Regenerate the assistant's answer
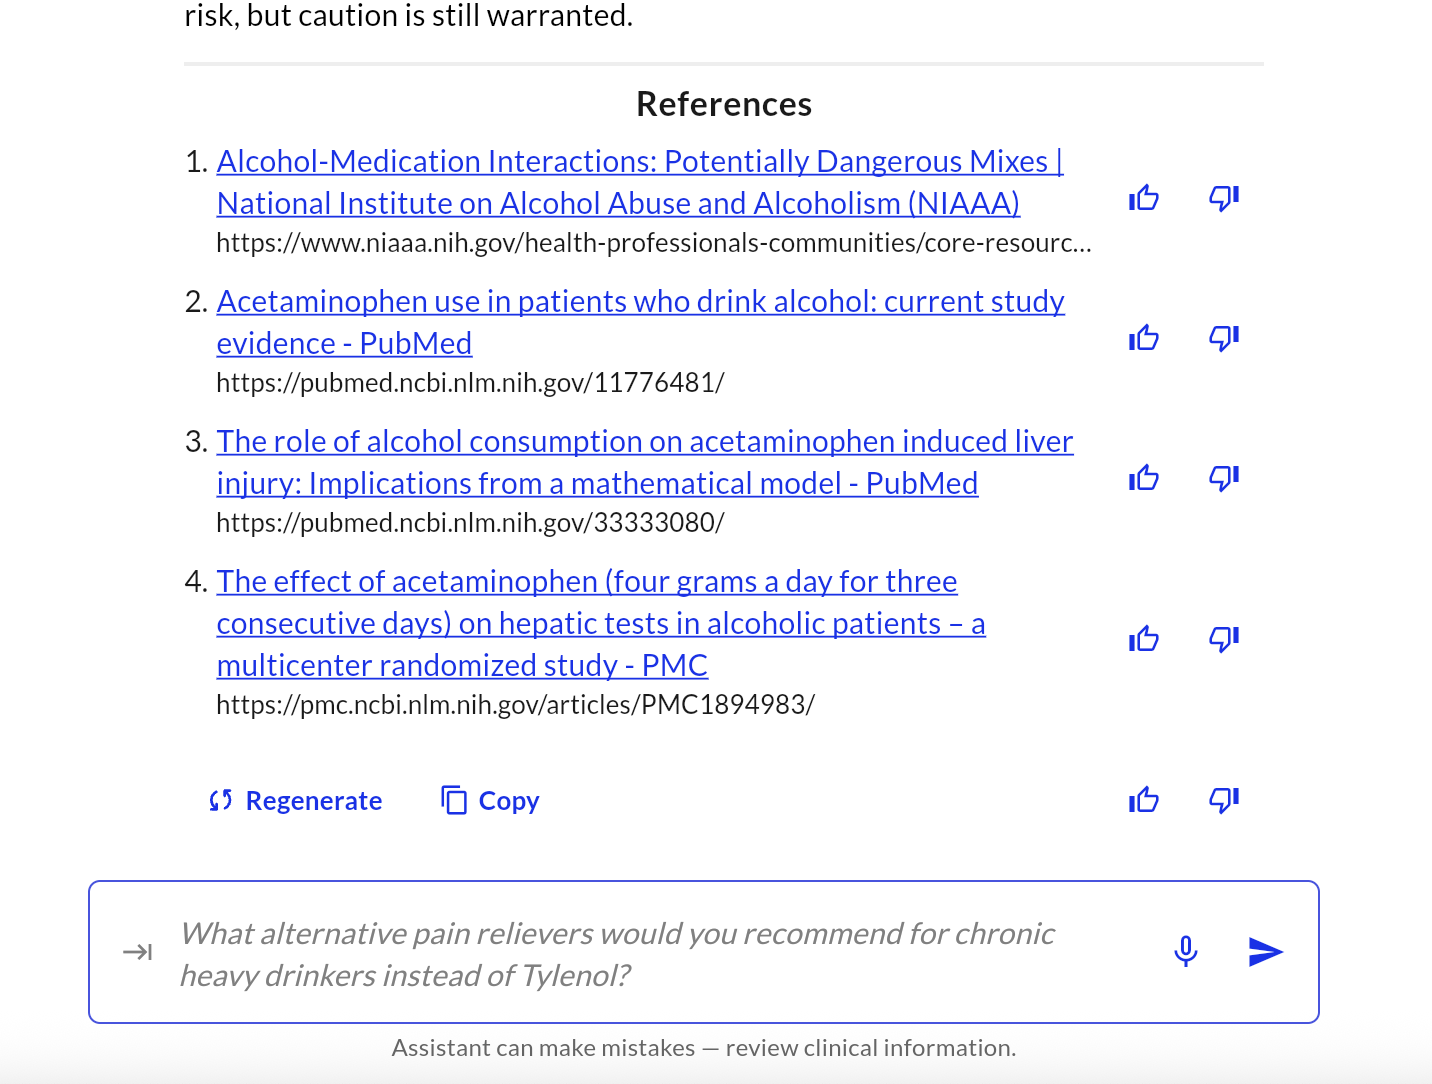The width and height of the screenshot is (1432, 1084). tap(295, 800)
